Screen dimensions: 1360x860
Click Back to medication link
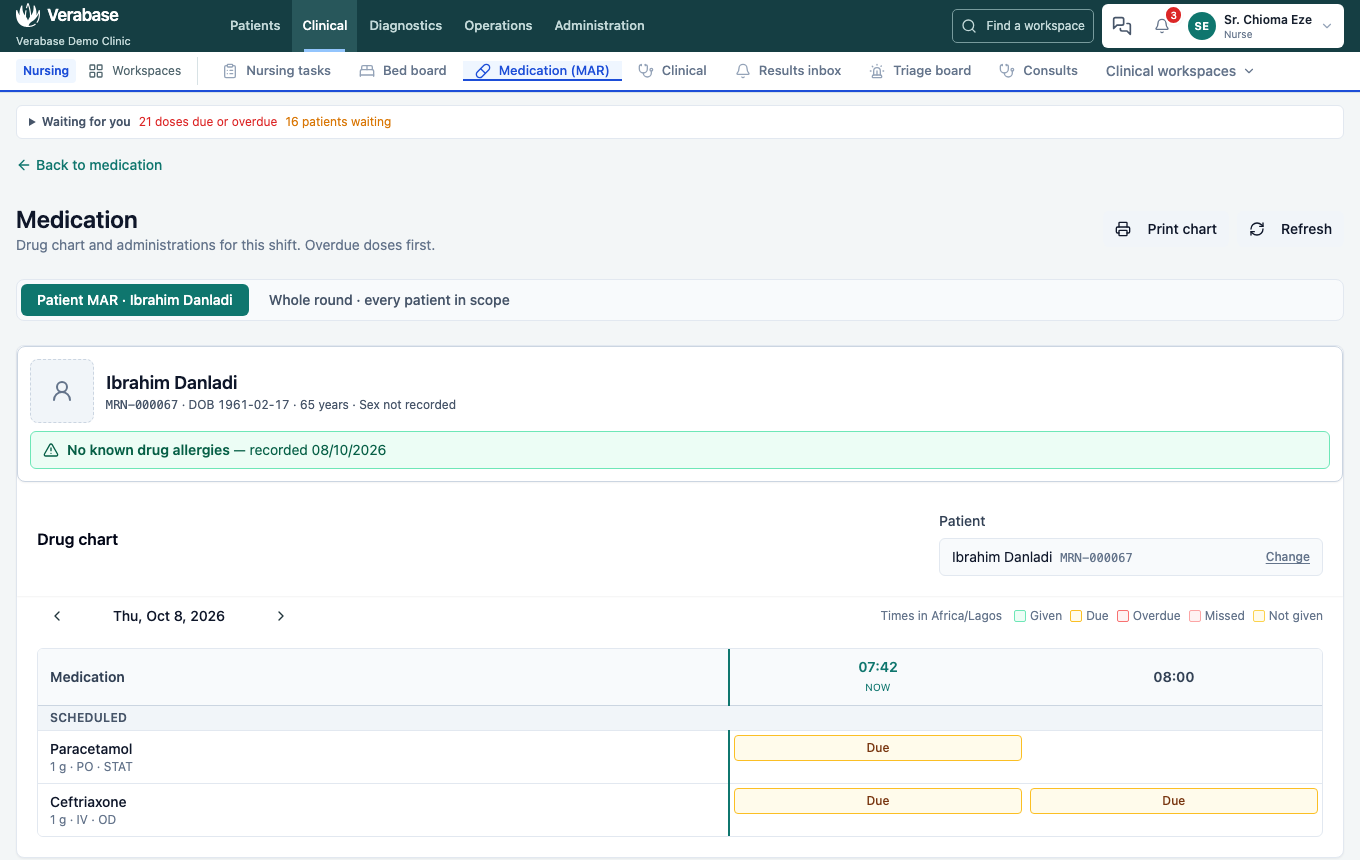point(89,165)
